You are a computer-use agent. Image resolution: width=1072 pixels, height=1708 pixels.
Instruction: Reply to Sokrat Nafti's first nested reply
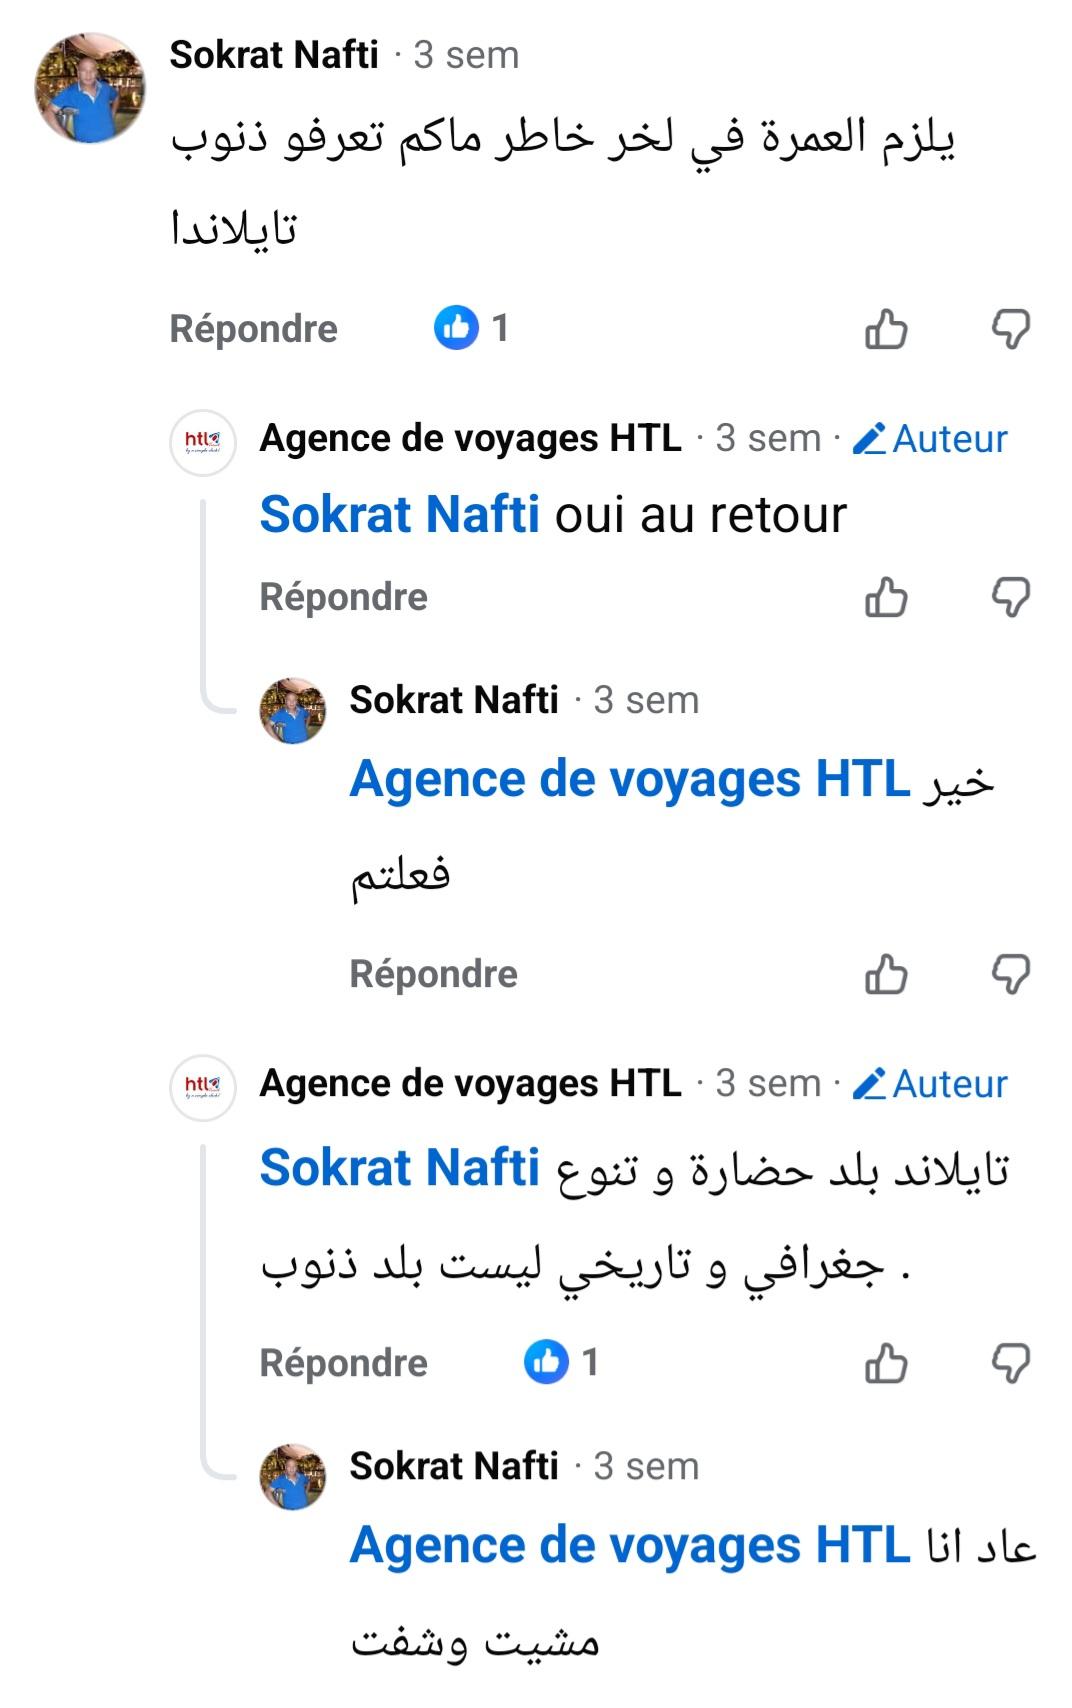(433, 974)
